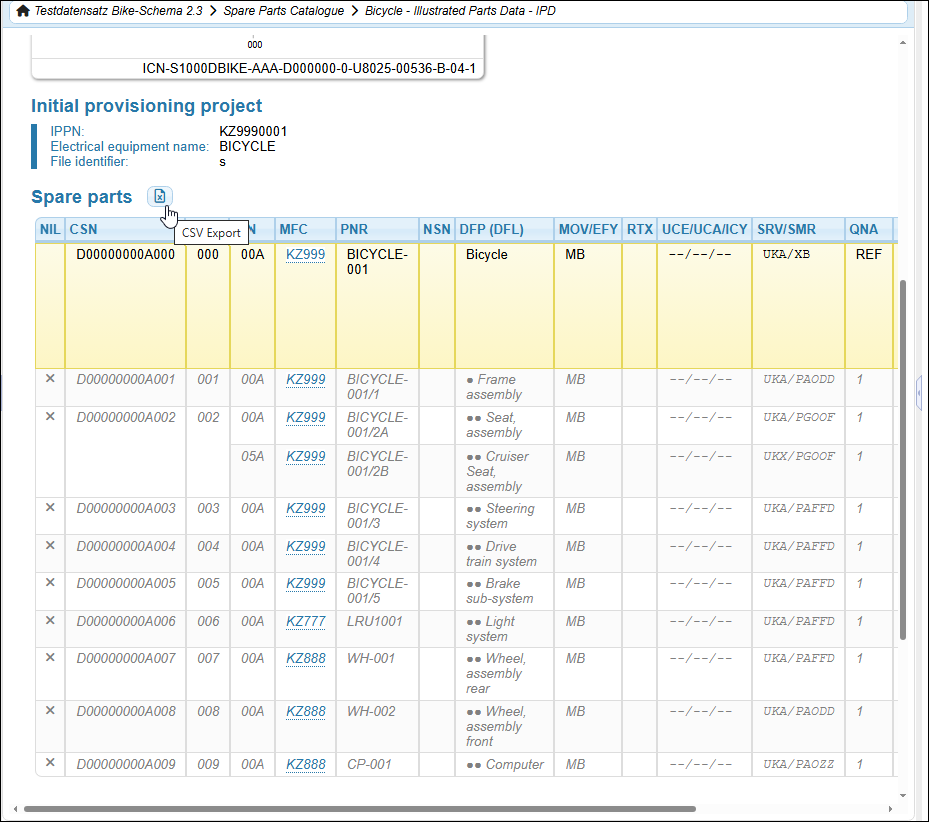Click the DFP (DFL) column header
The image size is (929, 822).
coord(504,229)
